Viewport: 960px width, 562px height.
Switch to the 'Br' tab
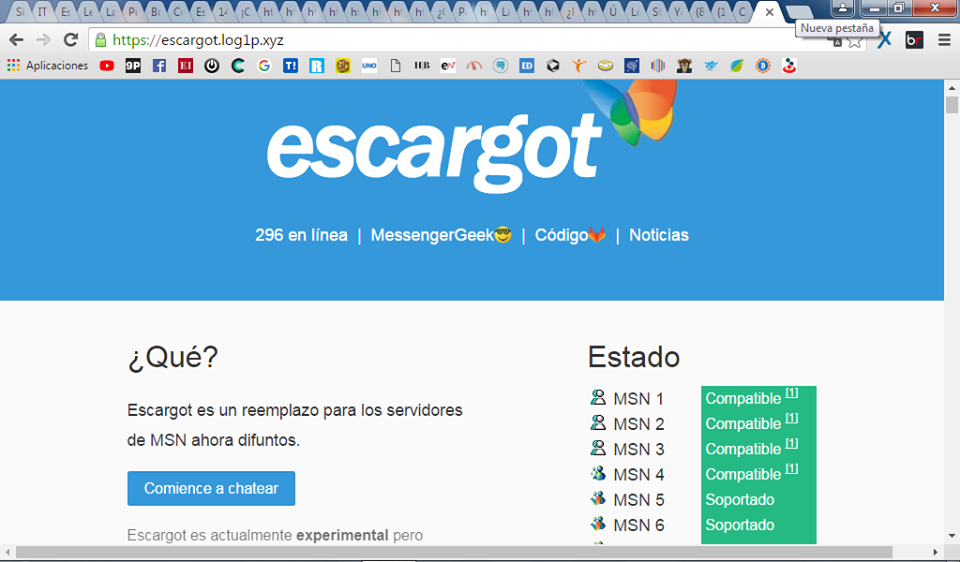[155, 12]
